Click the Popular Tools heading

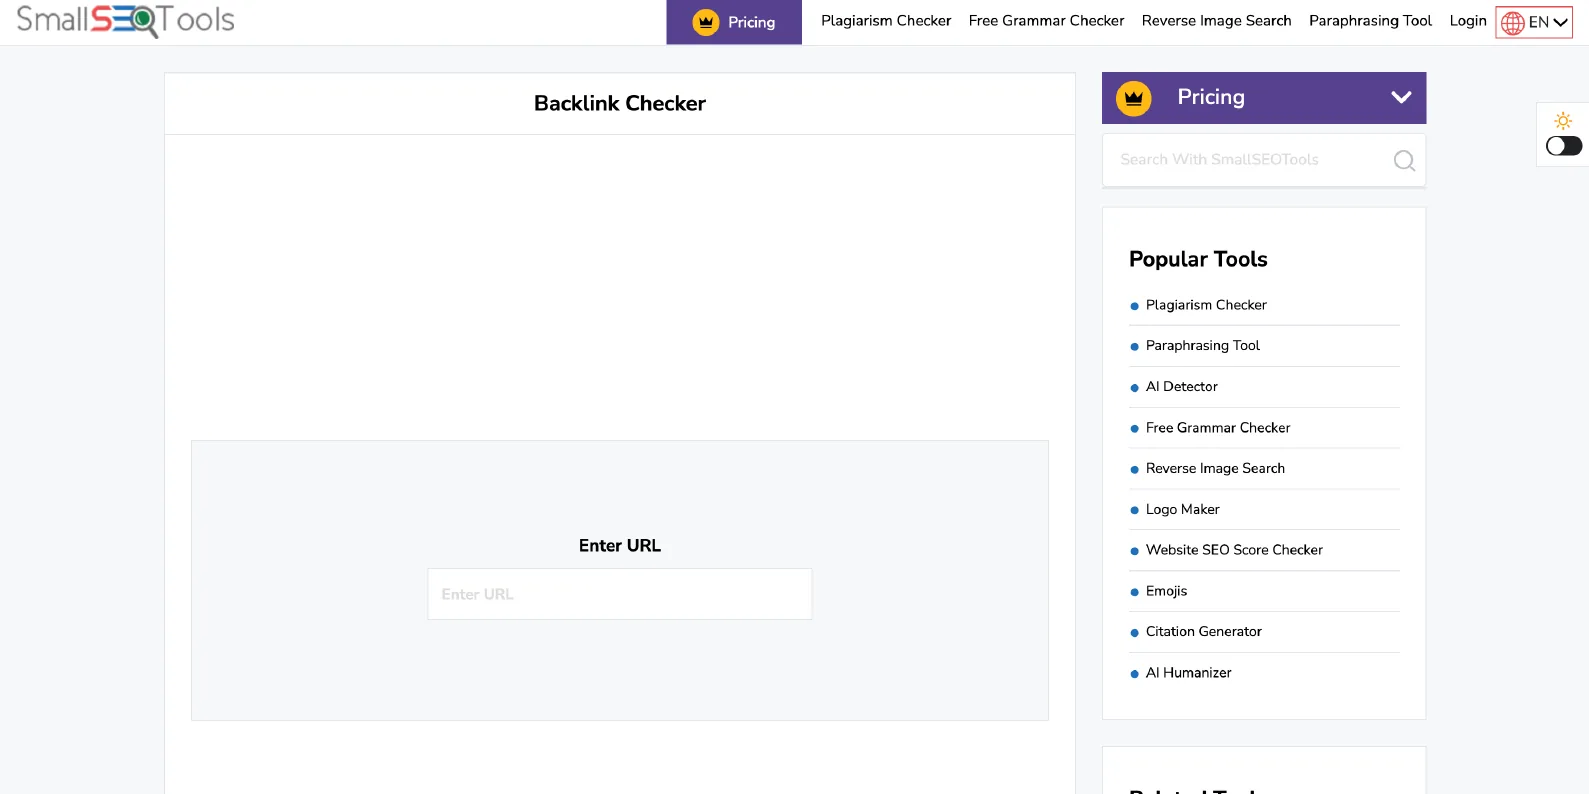coord(1198,259)
